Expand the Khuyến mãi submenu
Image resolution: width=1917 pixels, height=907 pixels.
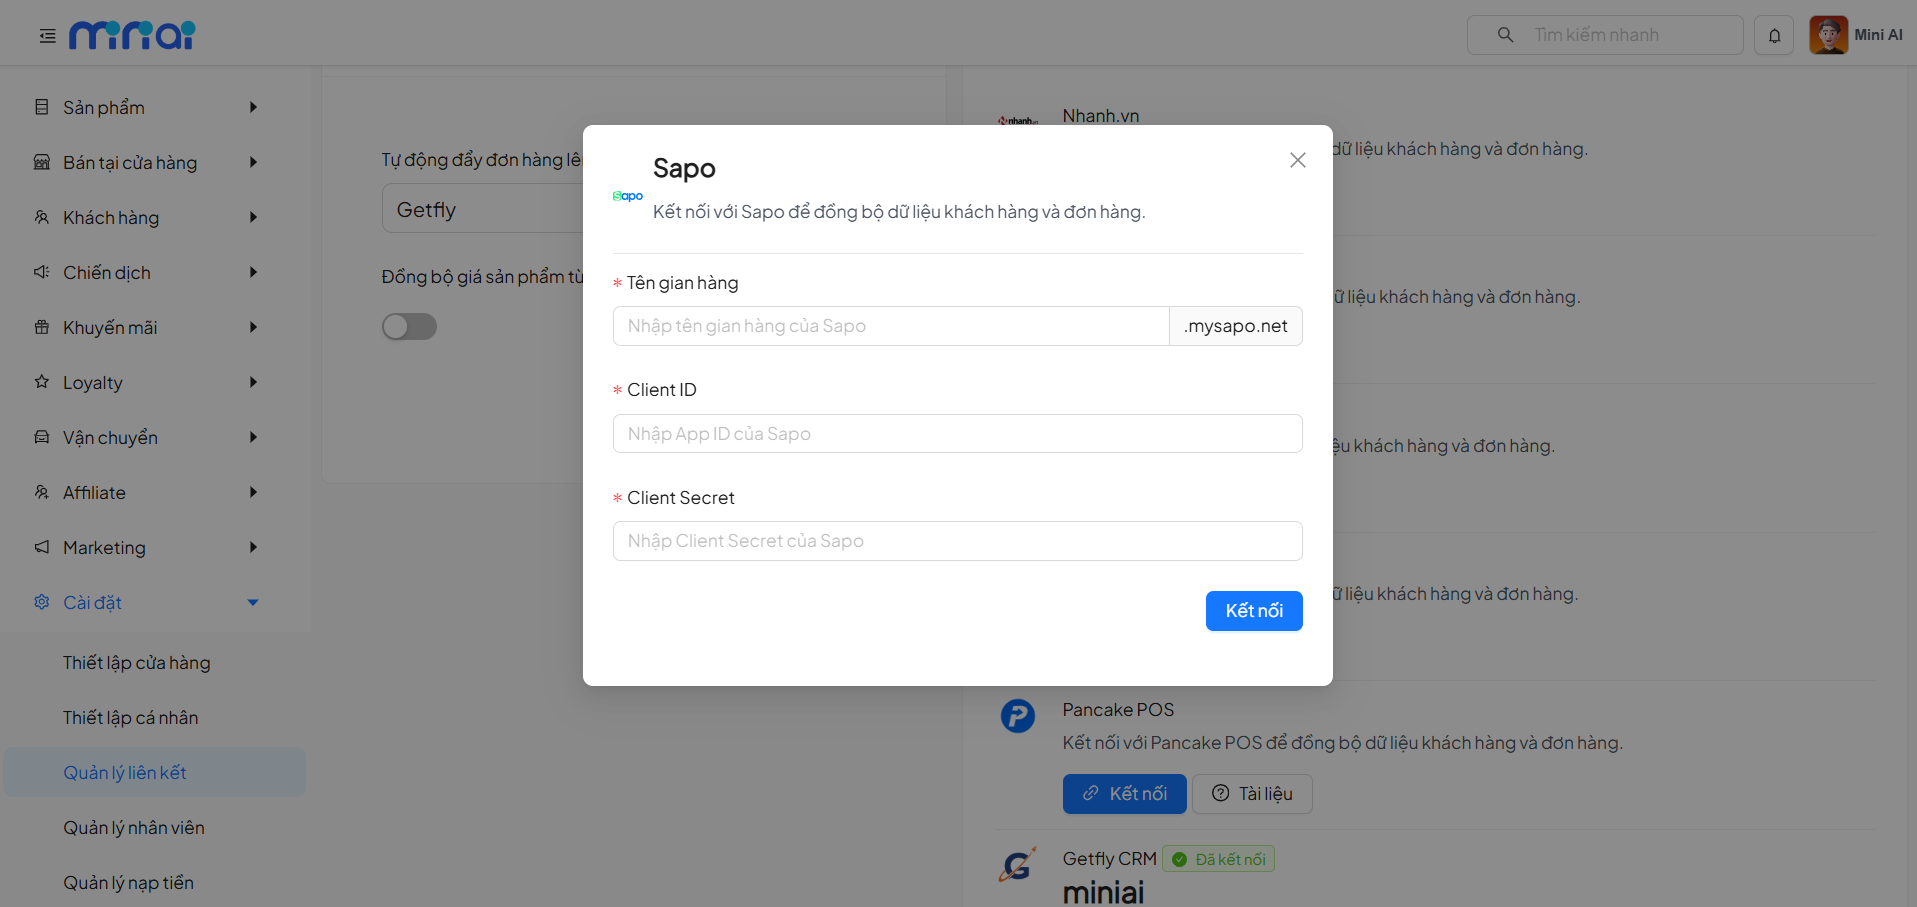[x=253, y=327]
